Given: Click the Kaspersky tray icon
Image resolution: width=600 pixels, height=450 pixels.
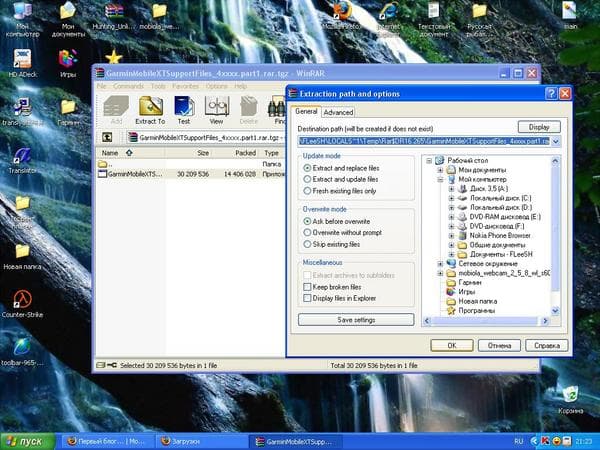Looking at the screenshot, I should click(x=545, y=441).
